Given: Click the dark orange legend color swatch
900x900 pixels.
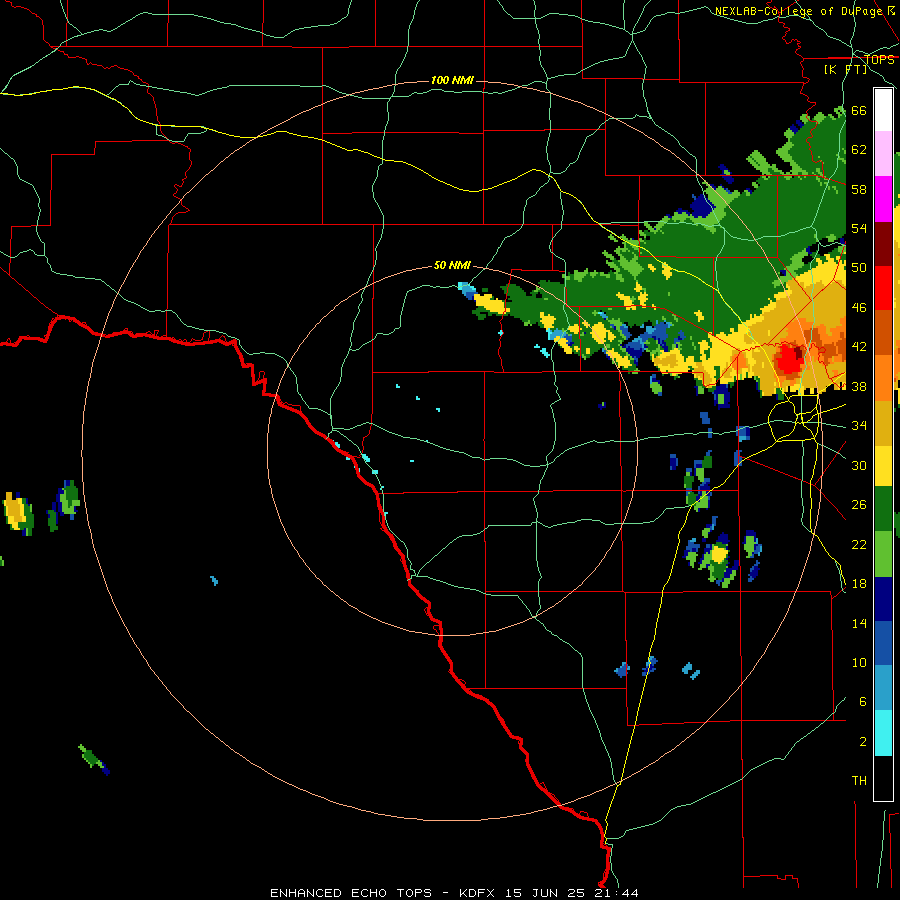Looking at the screenshot, I should pos(883,333).
